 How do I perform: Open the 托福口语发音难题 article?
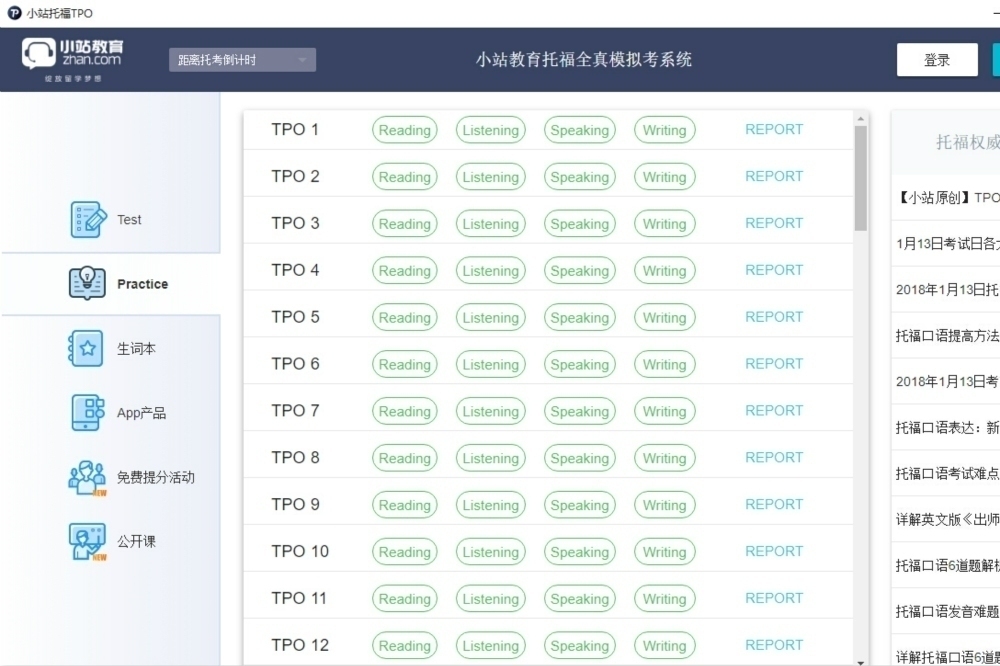(948, 611)
